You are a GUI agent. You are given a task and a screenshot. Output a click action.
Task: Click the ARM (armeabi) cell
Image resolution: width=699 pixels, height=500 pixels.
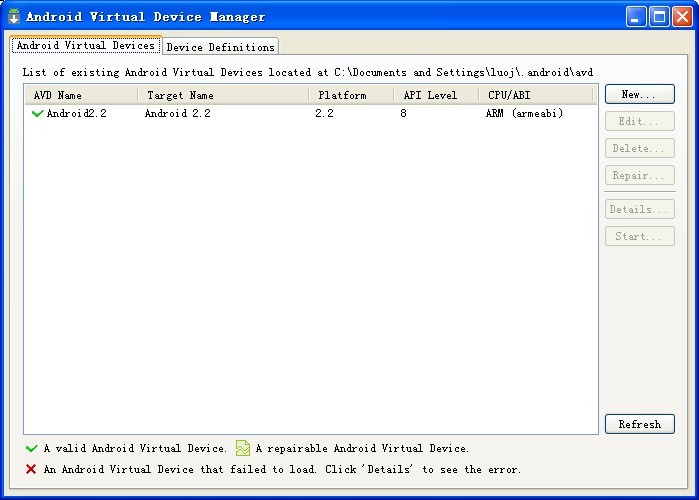pyautogui.click(x=524, y=114)
